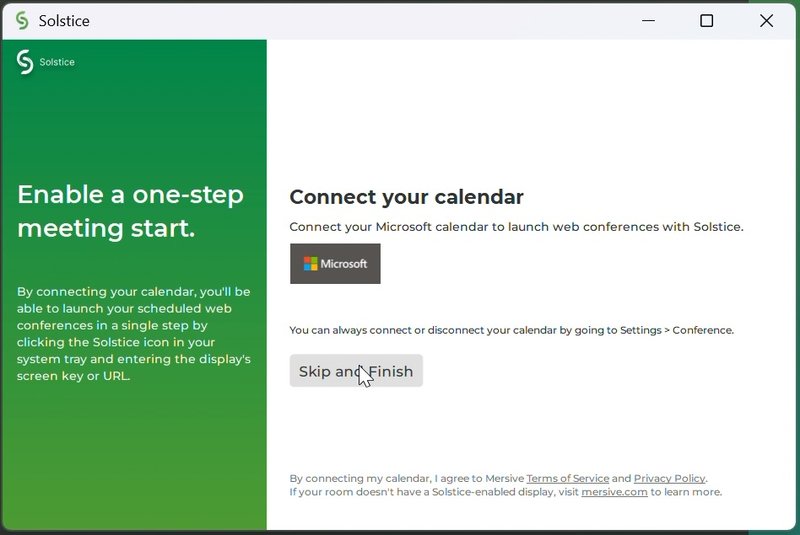The image size is (800, 535).
Task: Click the 'Connect your Microsoft calendar' description line
Action: tap(516, 227)
